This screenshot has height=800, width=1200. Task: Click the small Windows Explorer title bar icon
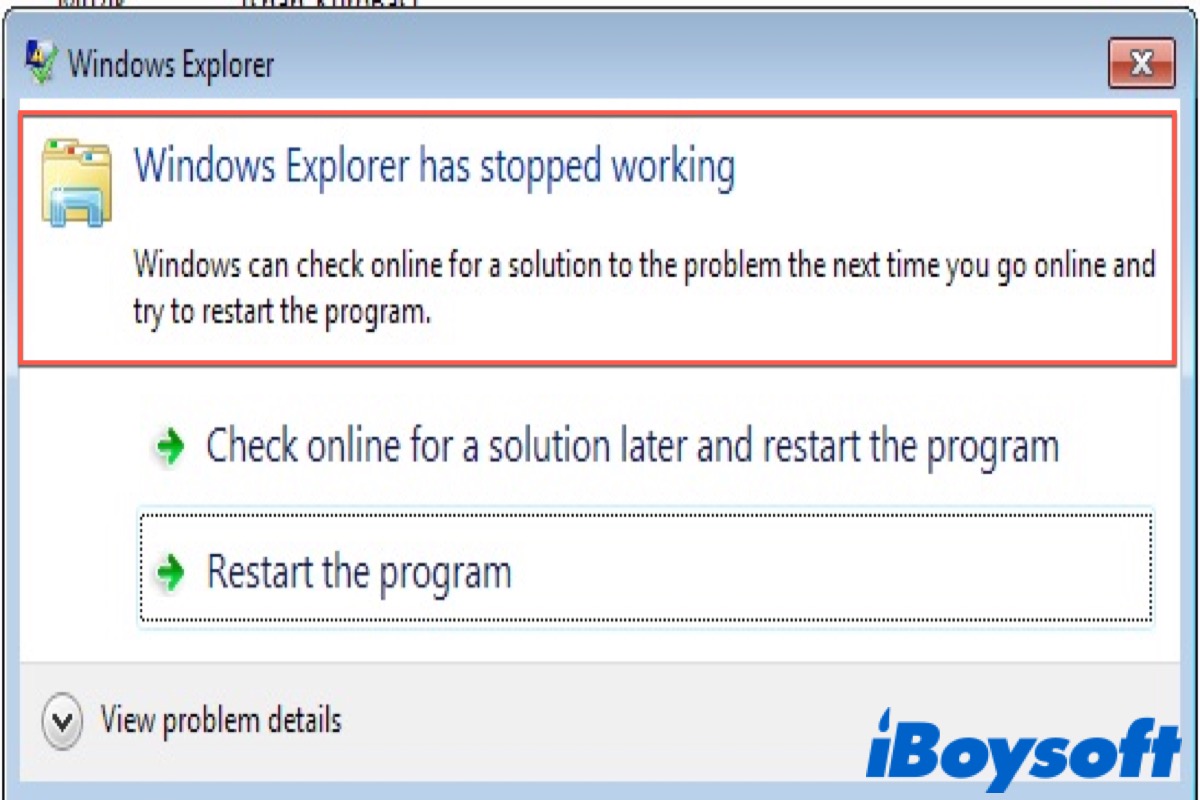tap(40, 65)
